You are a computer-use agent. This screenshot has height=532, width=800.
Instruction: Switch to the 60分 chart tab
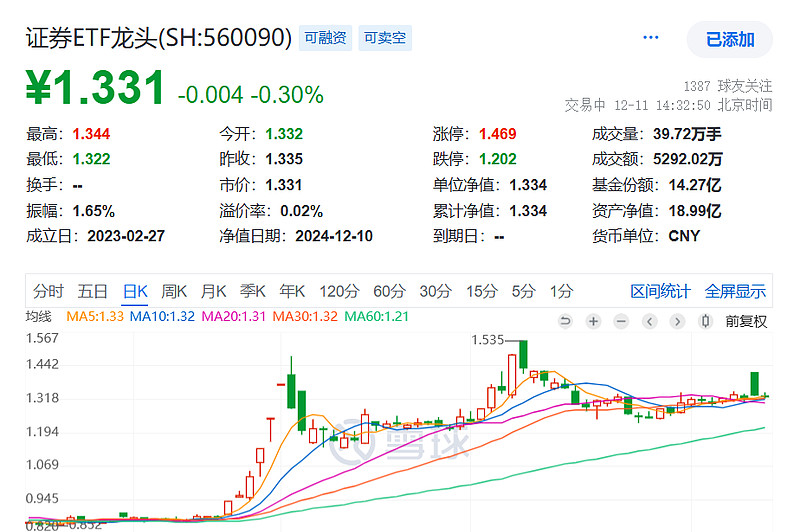pos(389,291)
